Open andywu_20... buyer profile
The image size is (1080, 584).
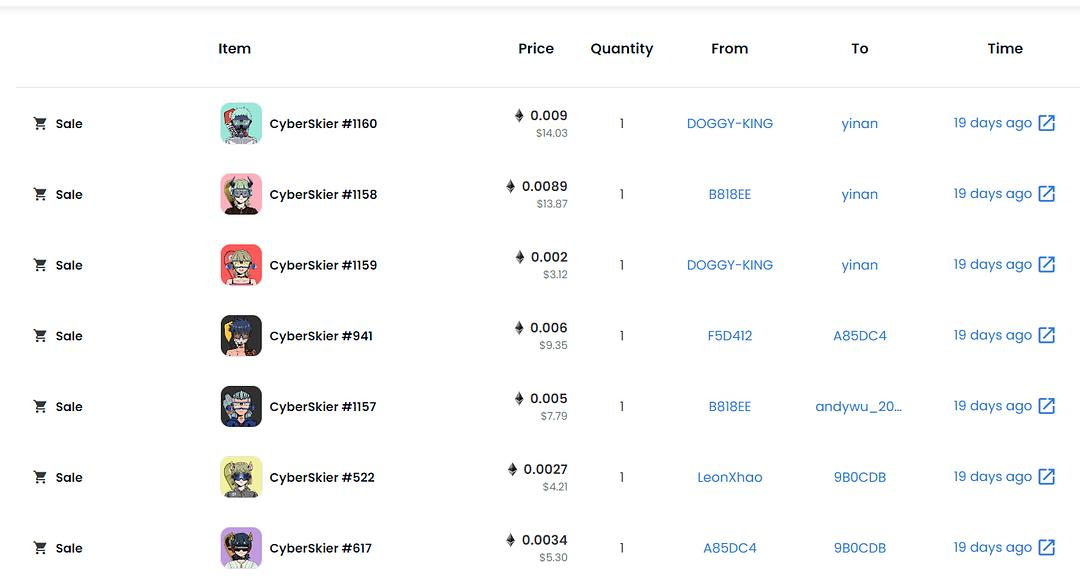point(858,406)
